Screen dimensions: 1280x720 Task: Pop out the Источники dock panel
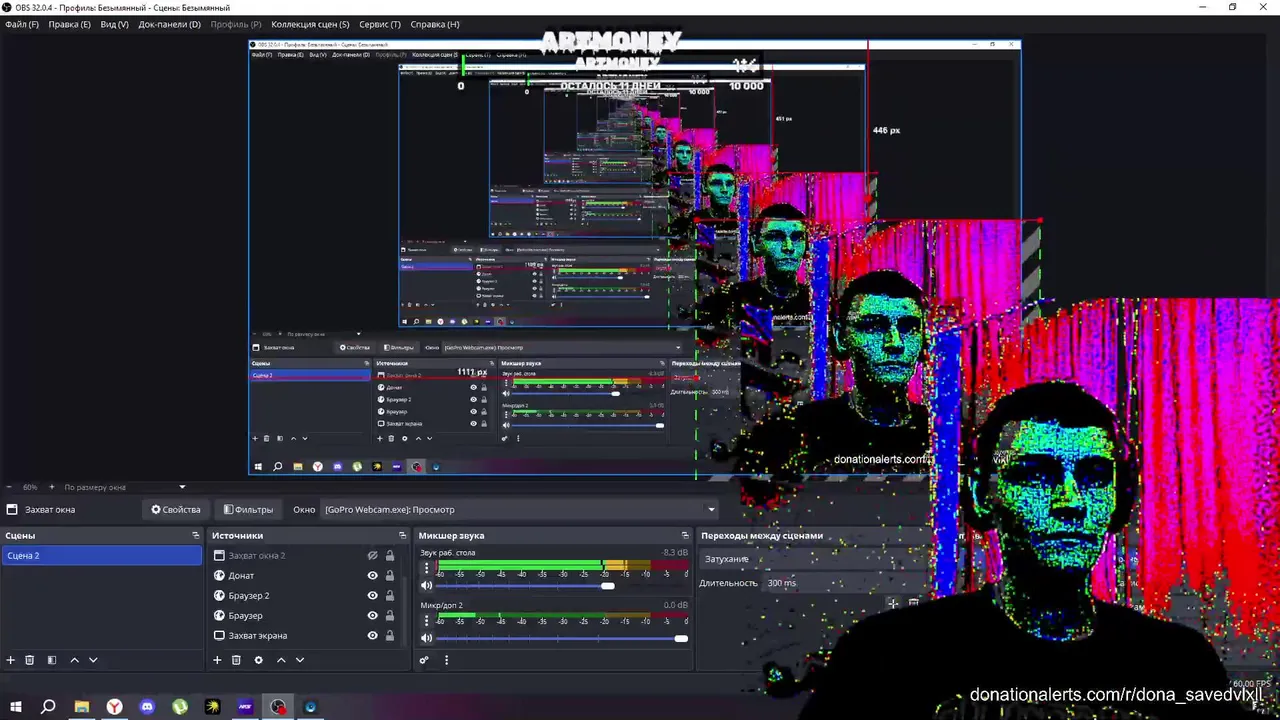403,536
